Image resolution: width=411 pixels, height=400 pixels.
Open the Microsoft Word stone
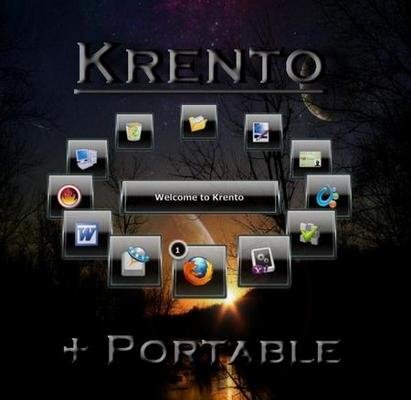[x=87, y=234]
